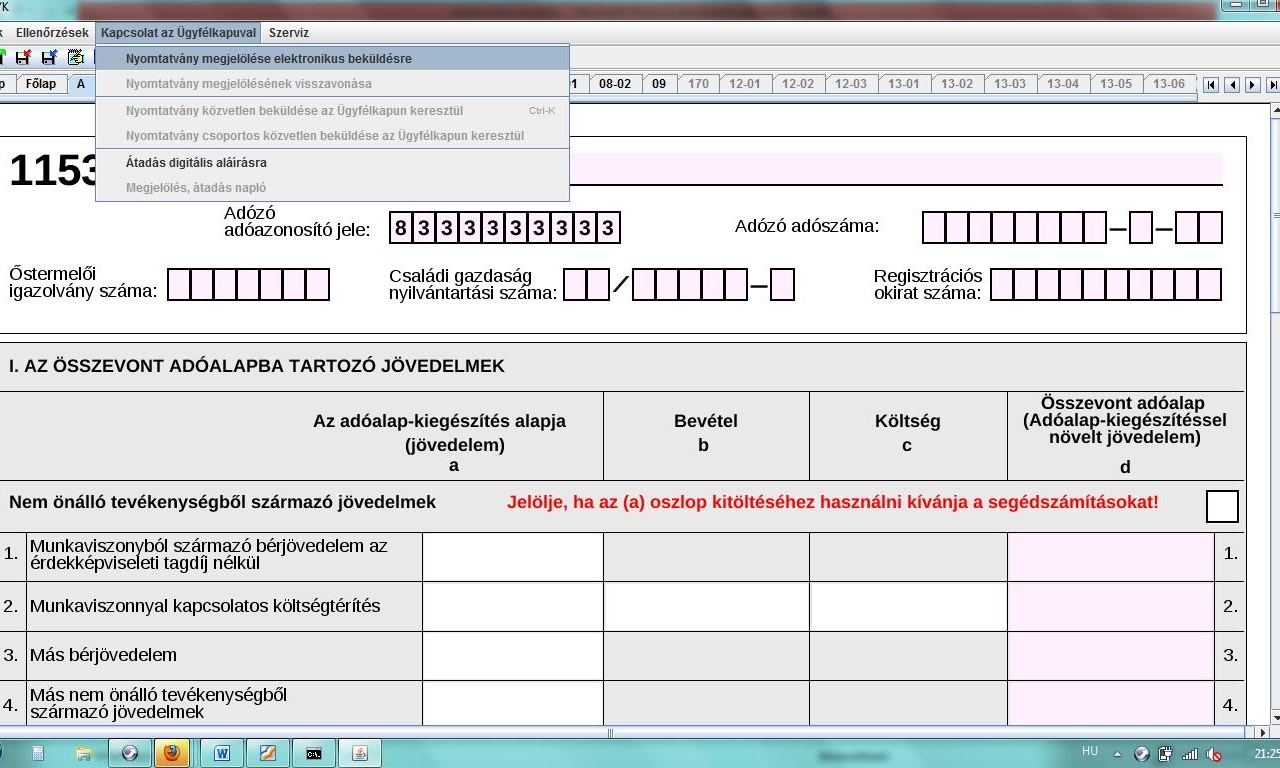The image size is (1280, 768).
Task: Click the horizontal scrollbar at the bottom
Action: (610, 733)
